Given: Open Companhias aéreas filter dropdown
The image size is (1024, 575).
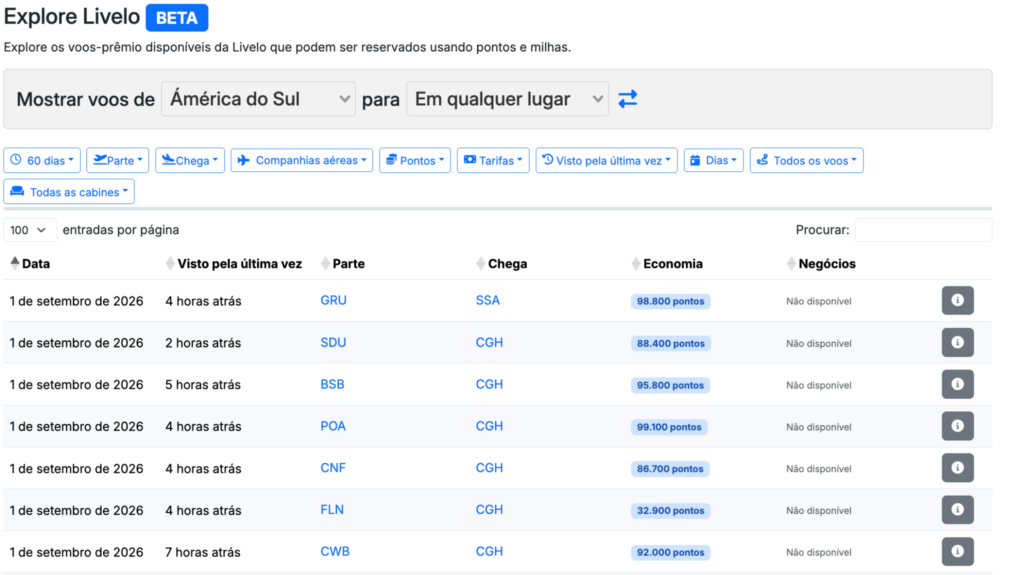Looking at the screenshot, I should (302, 160).
